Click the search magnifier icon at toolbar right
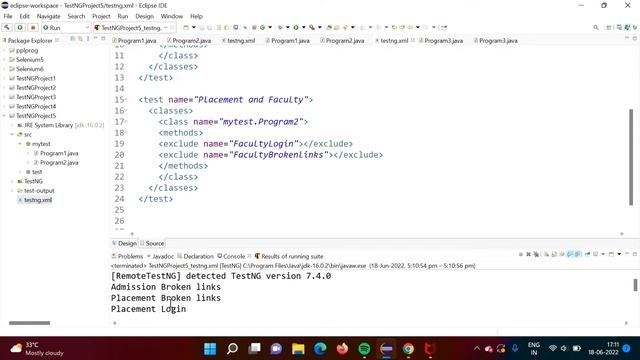The width and height of the screenshot is (640, 360). (596, 27)
